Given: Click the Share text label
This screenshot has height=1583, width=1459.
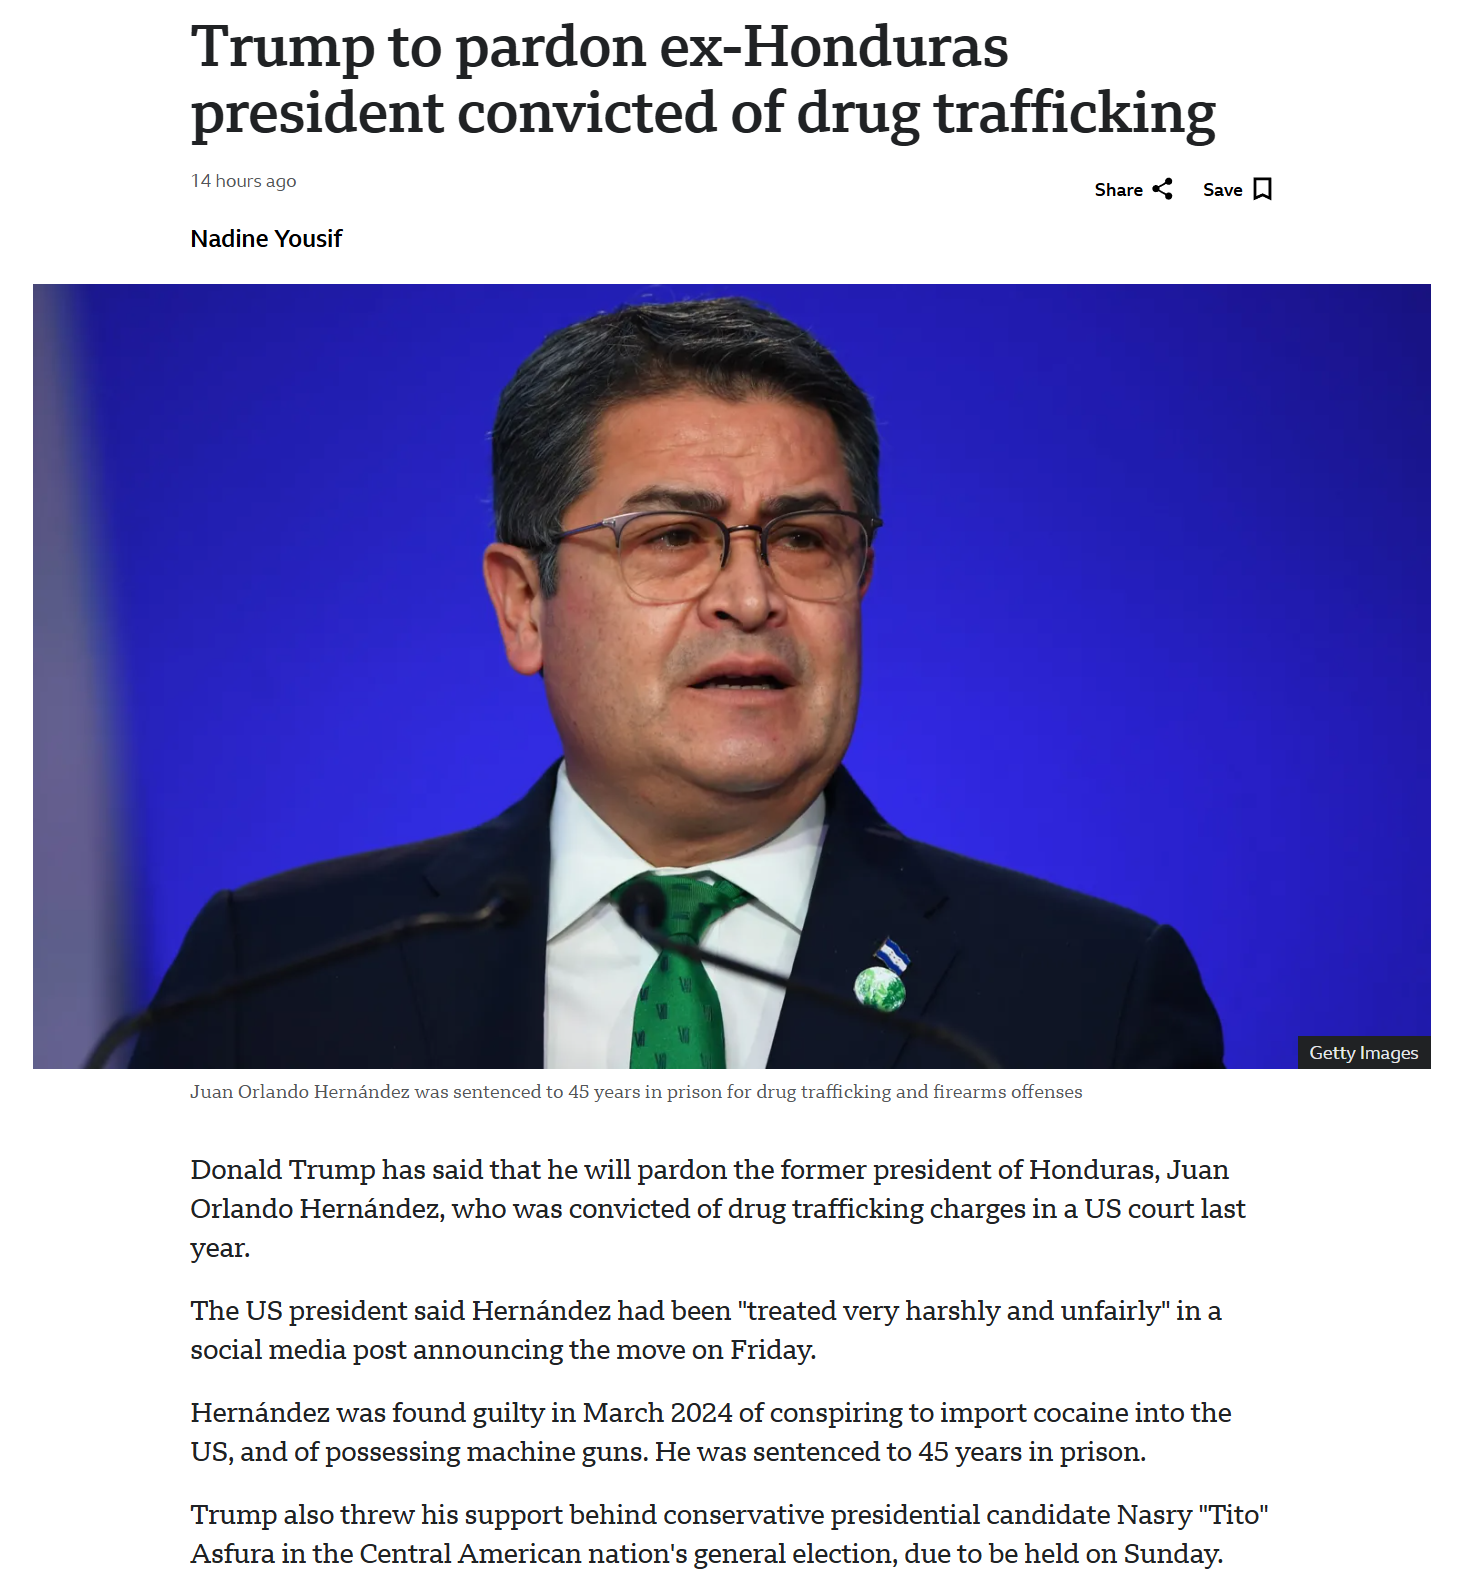Looking at the screenshot, I should point(1118,190).
